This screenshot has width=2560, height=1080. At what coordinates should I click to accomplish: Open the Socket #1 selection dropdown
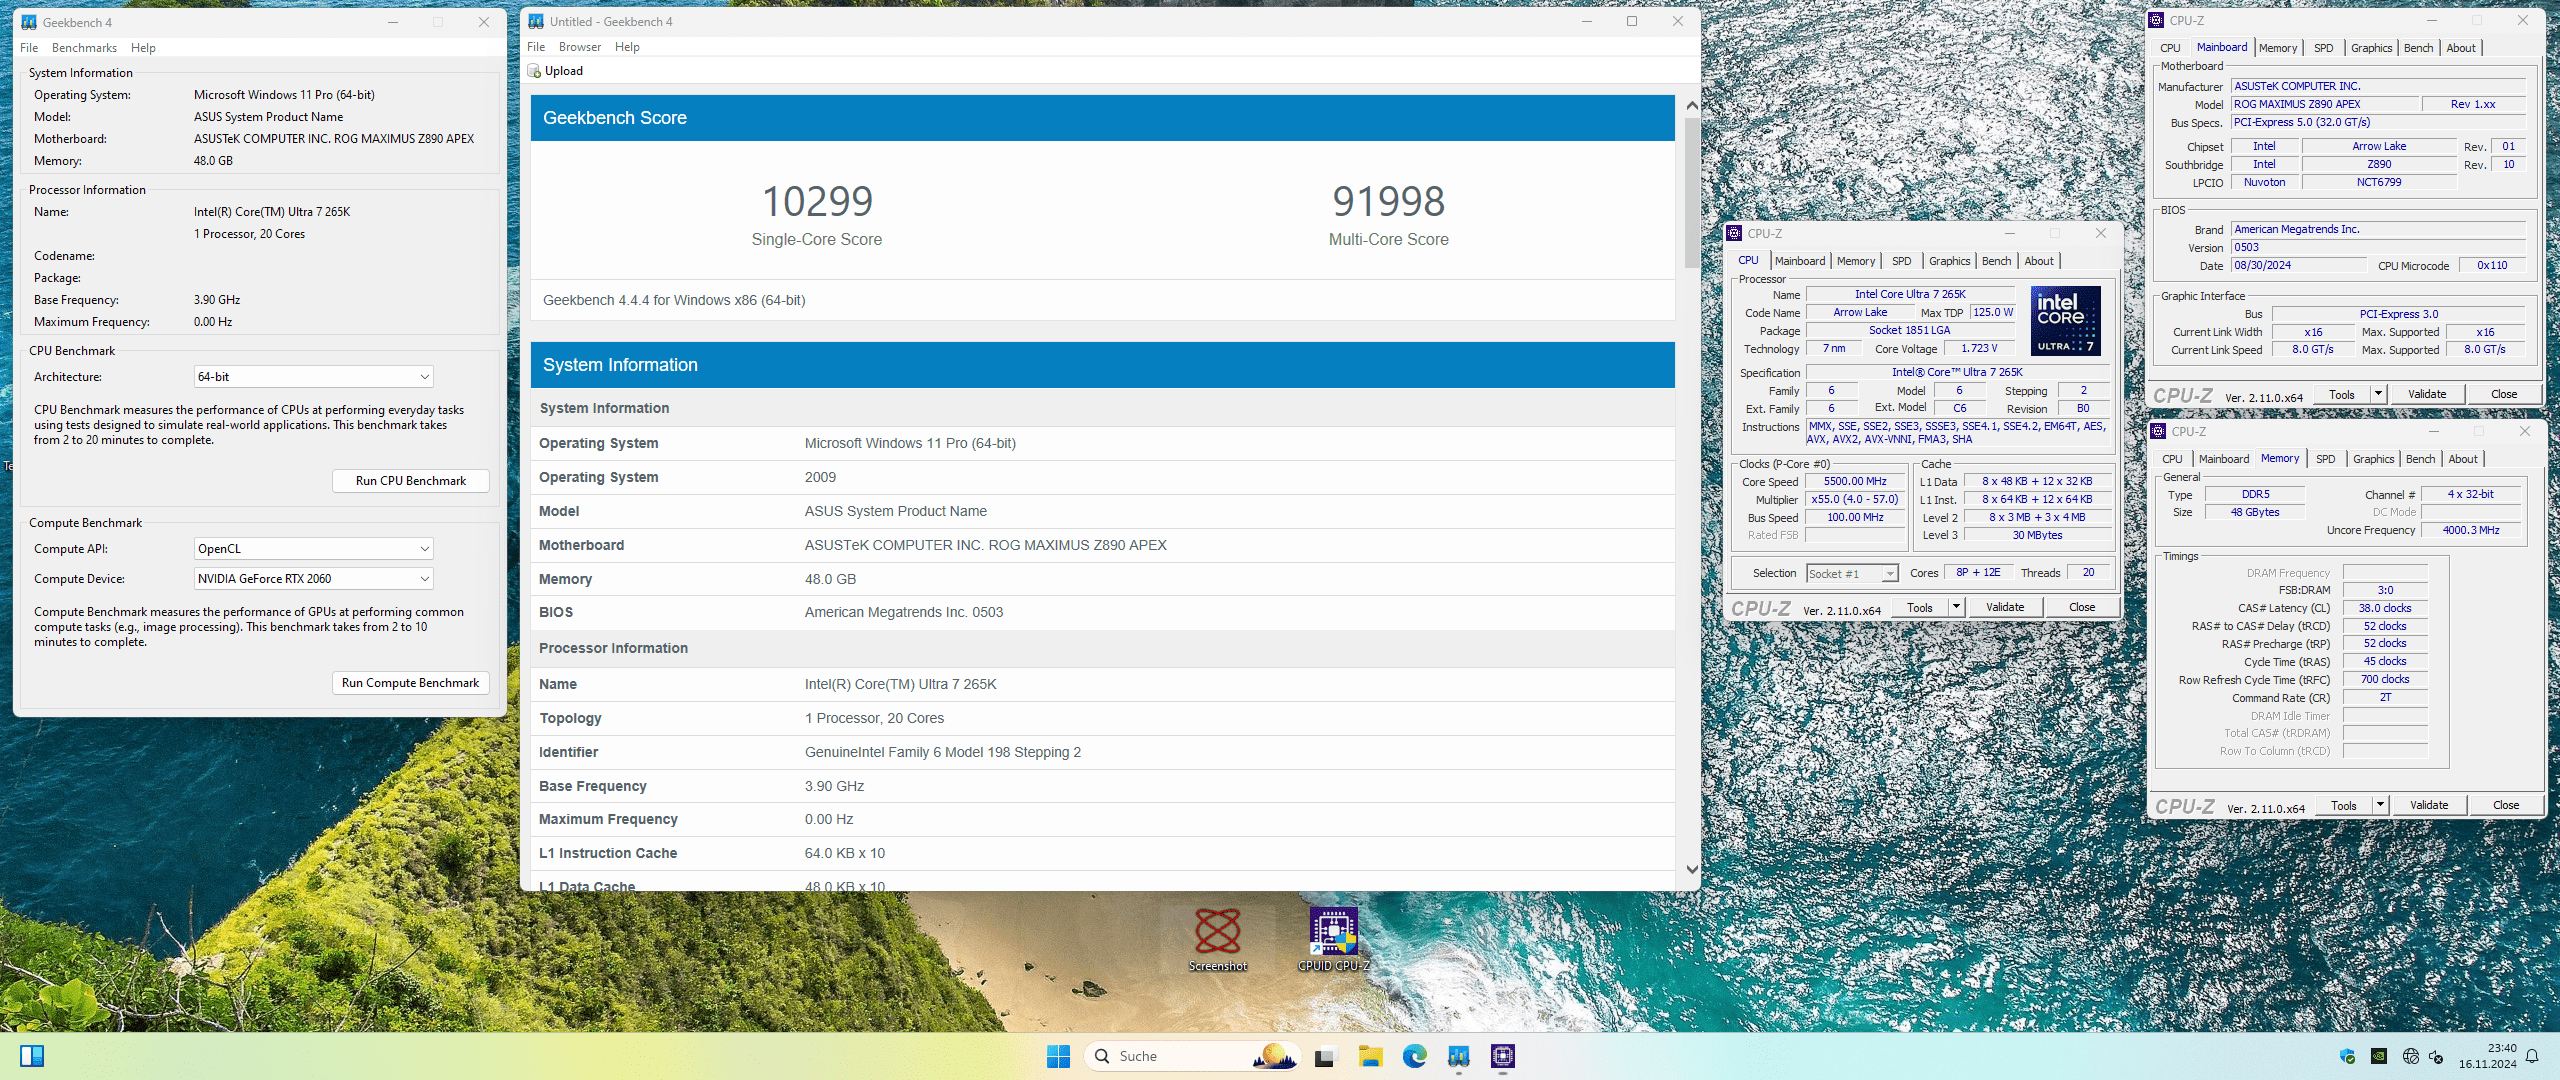(x=1889, y=574)
